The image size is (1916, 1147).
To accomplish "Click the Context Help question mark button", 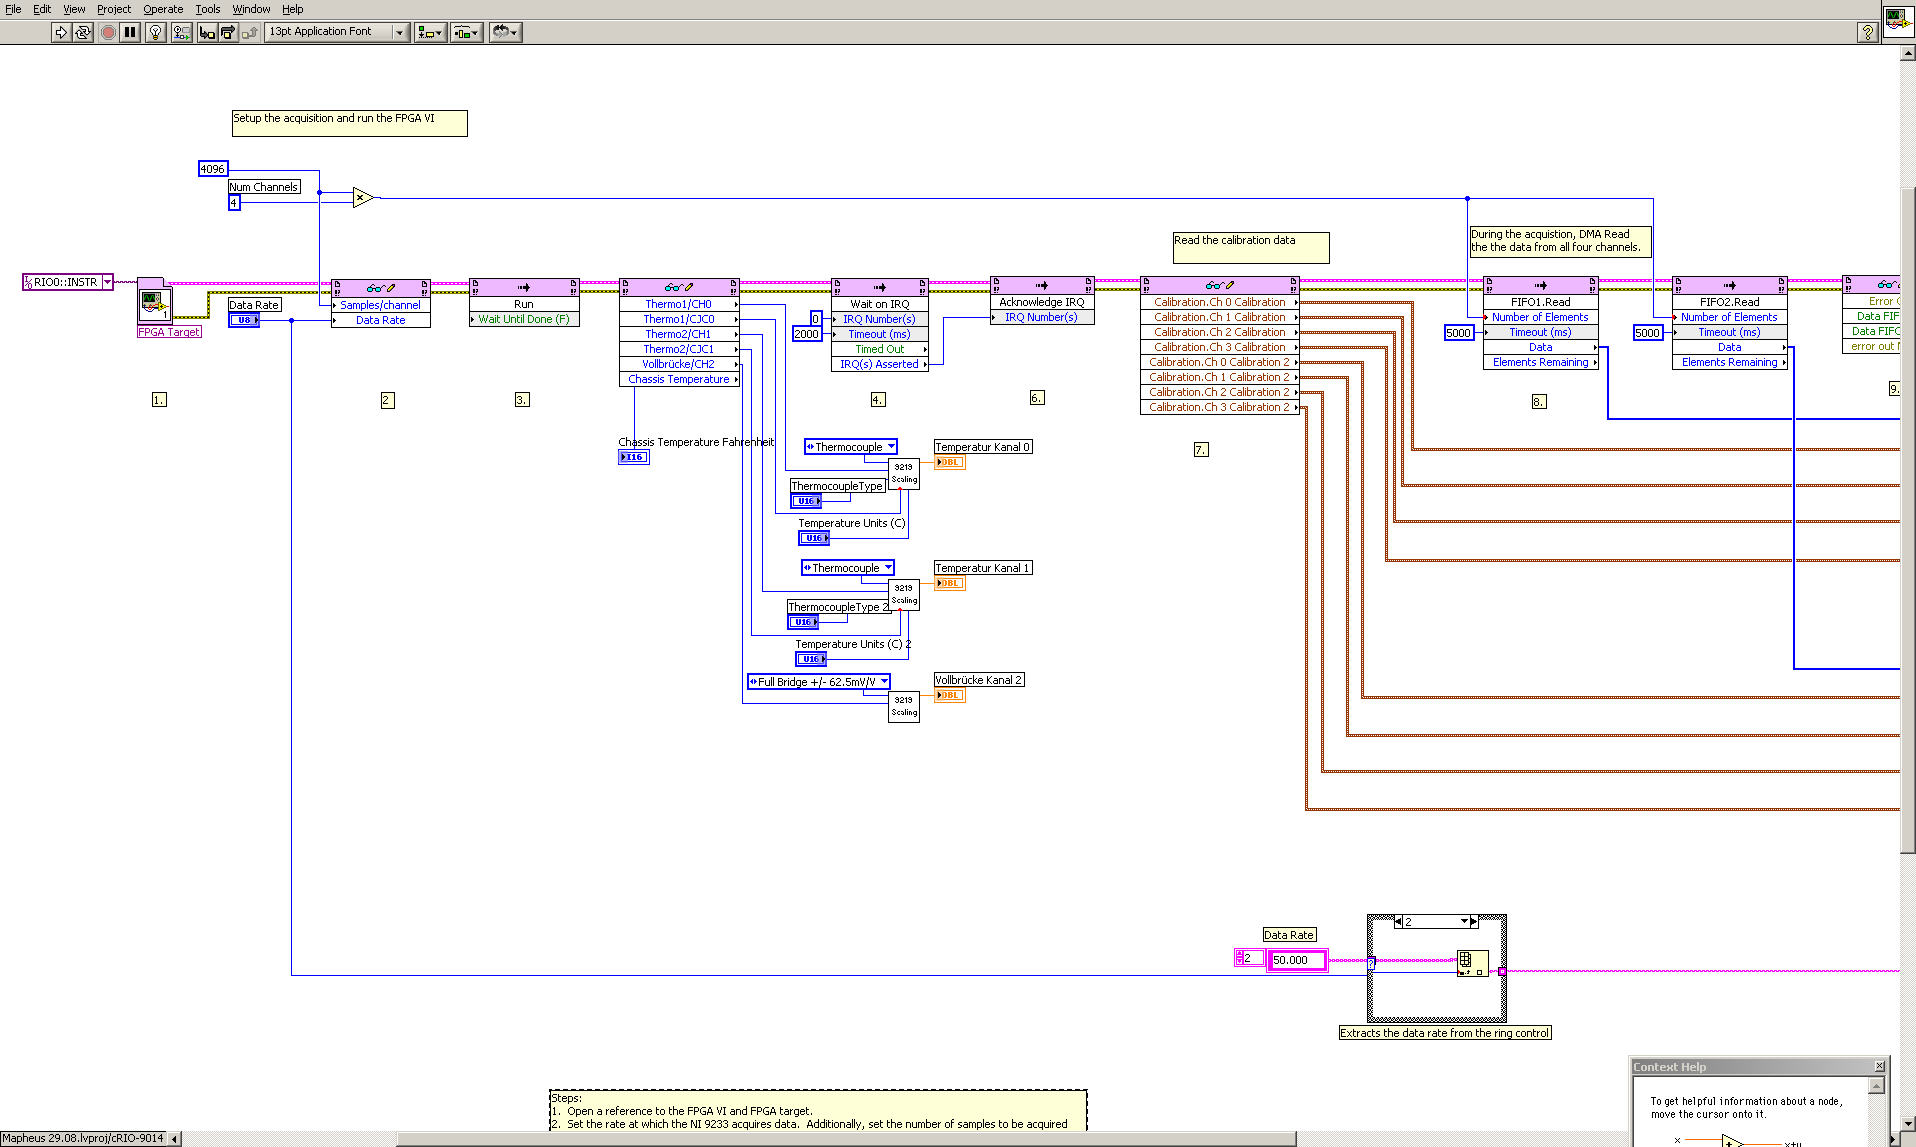I will (x=1867, y=32).
